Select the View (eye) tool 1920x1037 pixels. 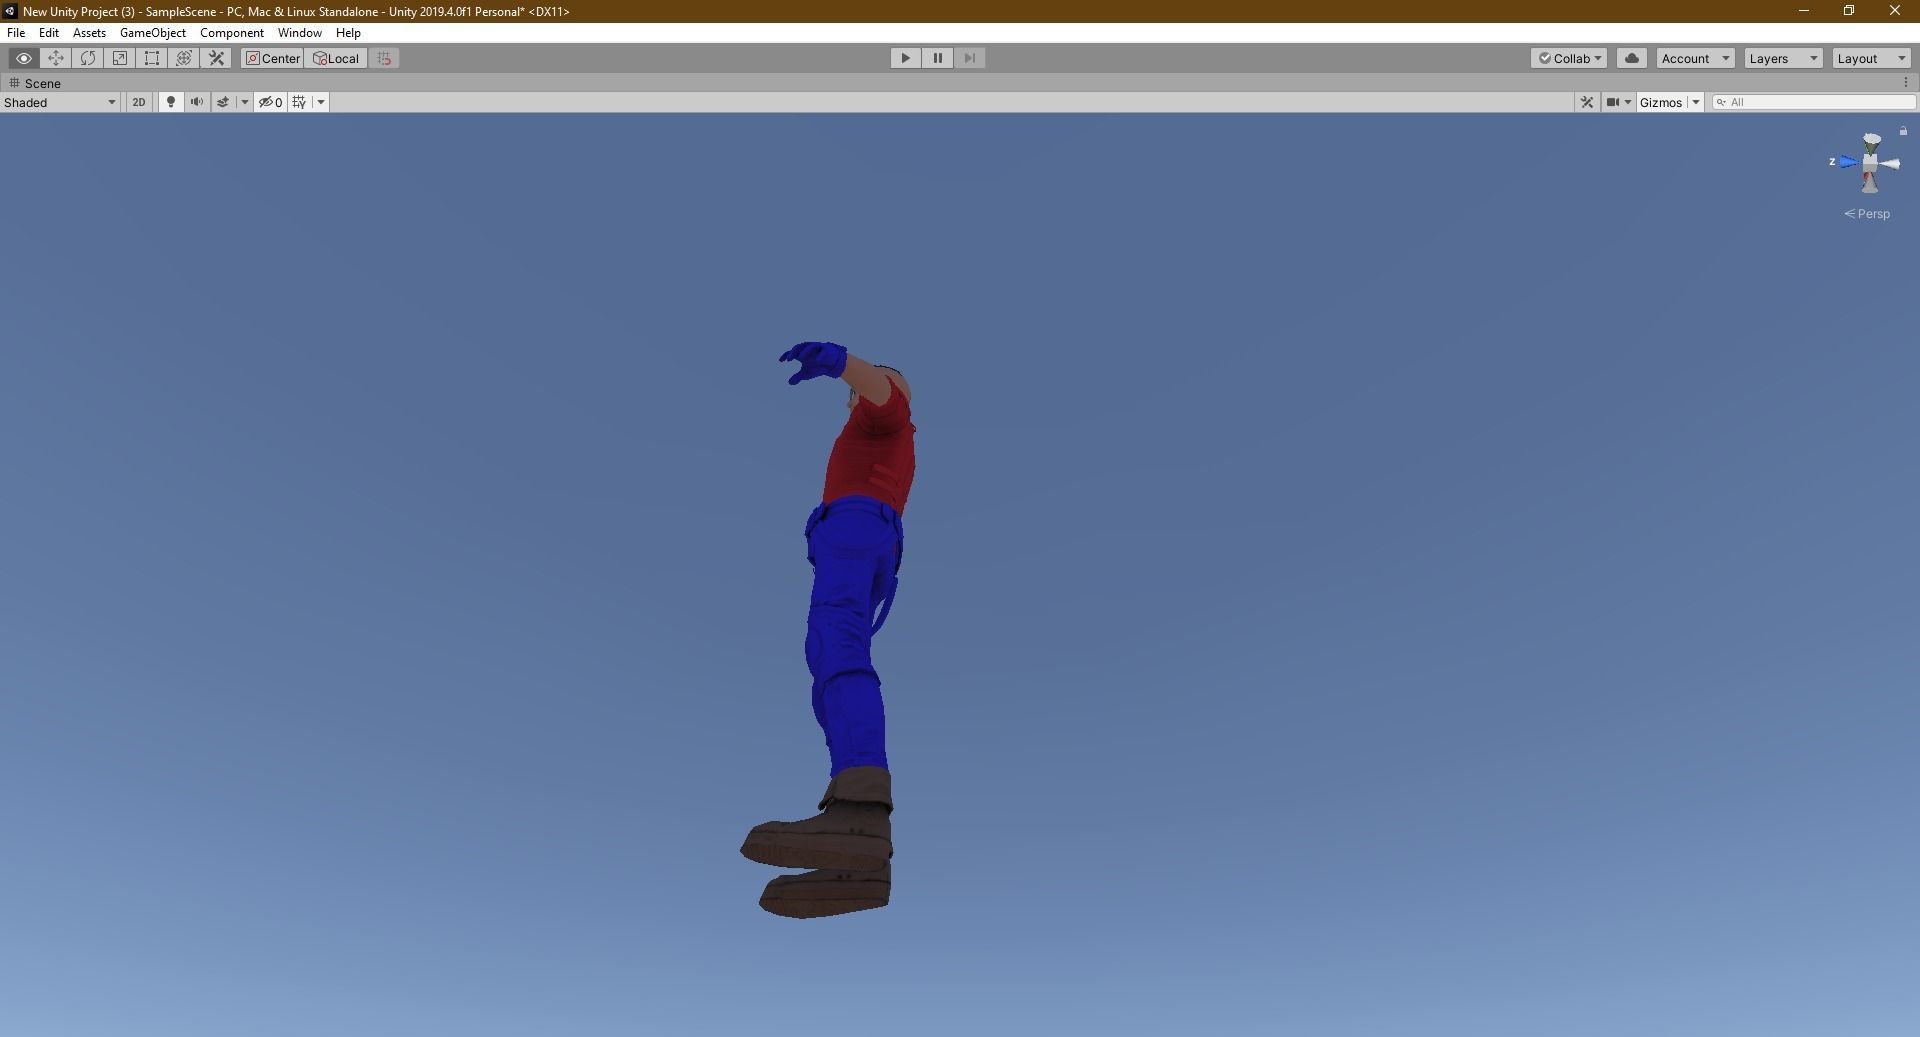(24, 58)
